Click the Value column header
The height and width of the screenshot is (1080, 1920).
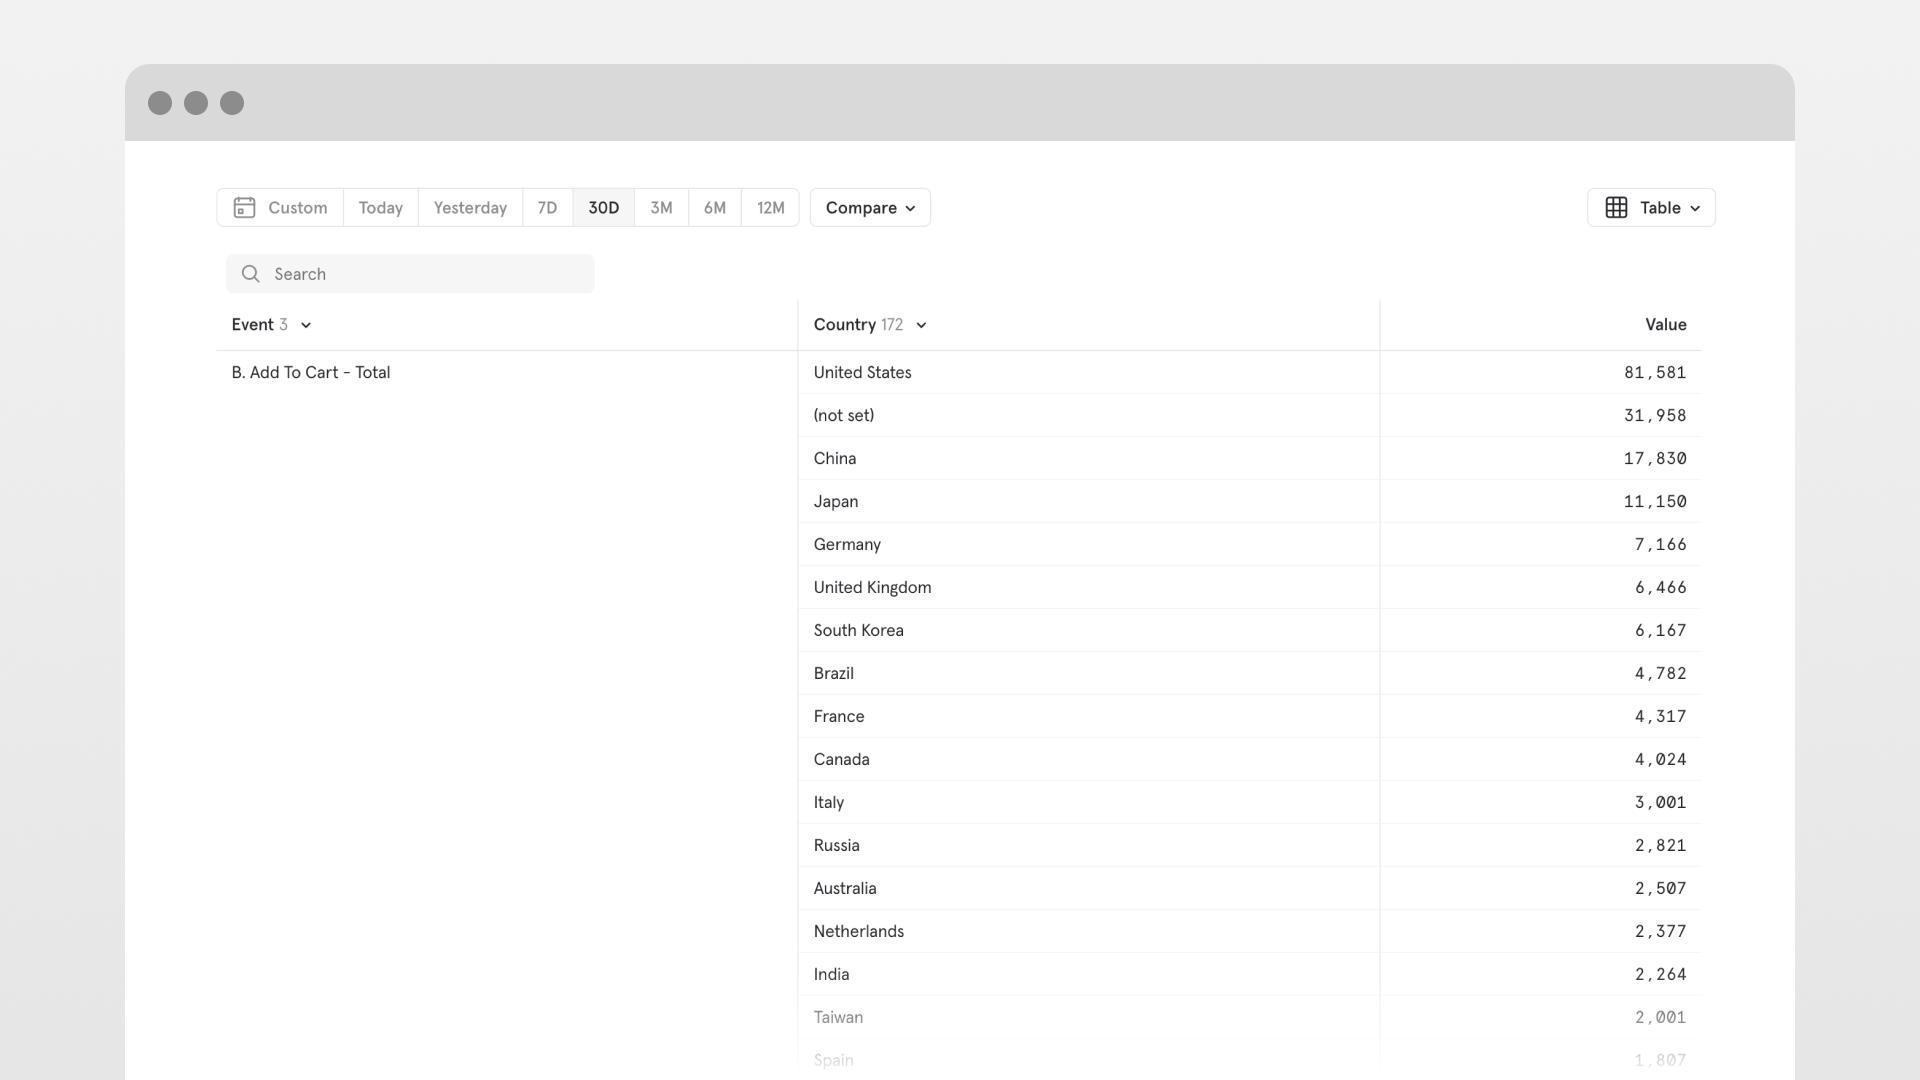[1664, 324]
